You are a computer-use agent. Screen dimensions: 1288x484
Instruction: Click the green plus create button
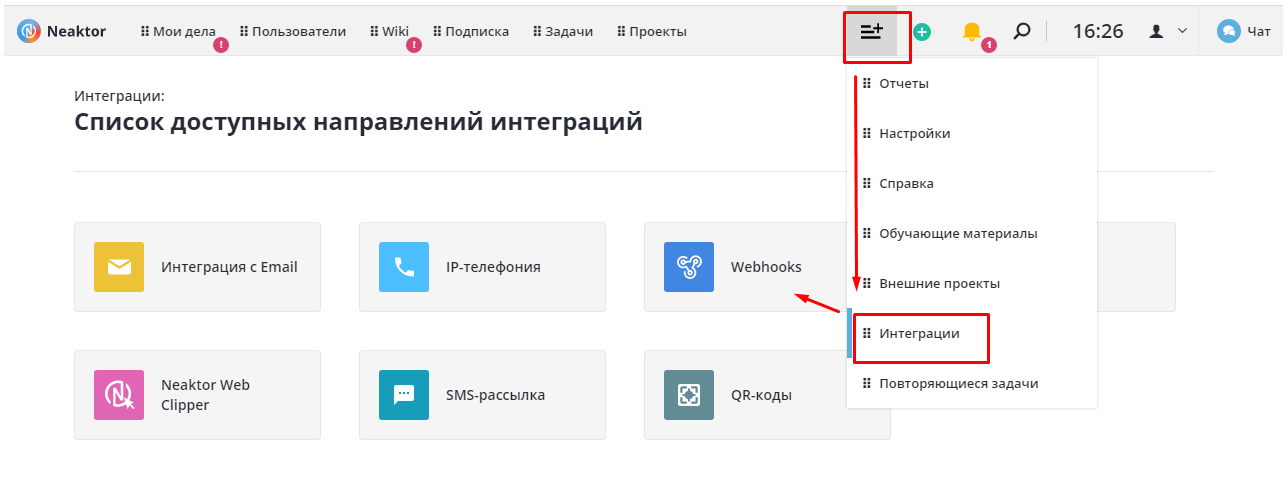[x=922, y=32]
